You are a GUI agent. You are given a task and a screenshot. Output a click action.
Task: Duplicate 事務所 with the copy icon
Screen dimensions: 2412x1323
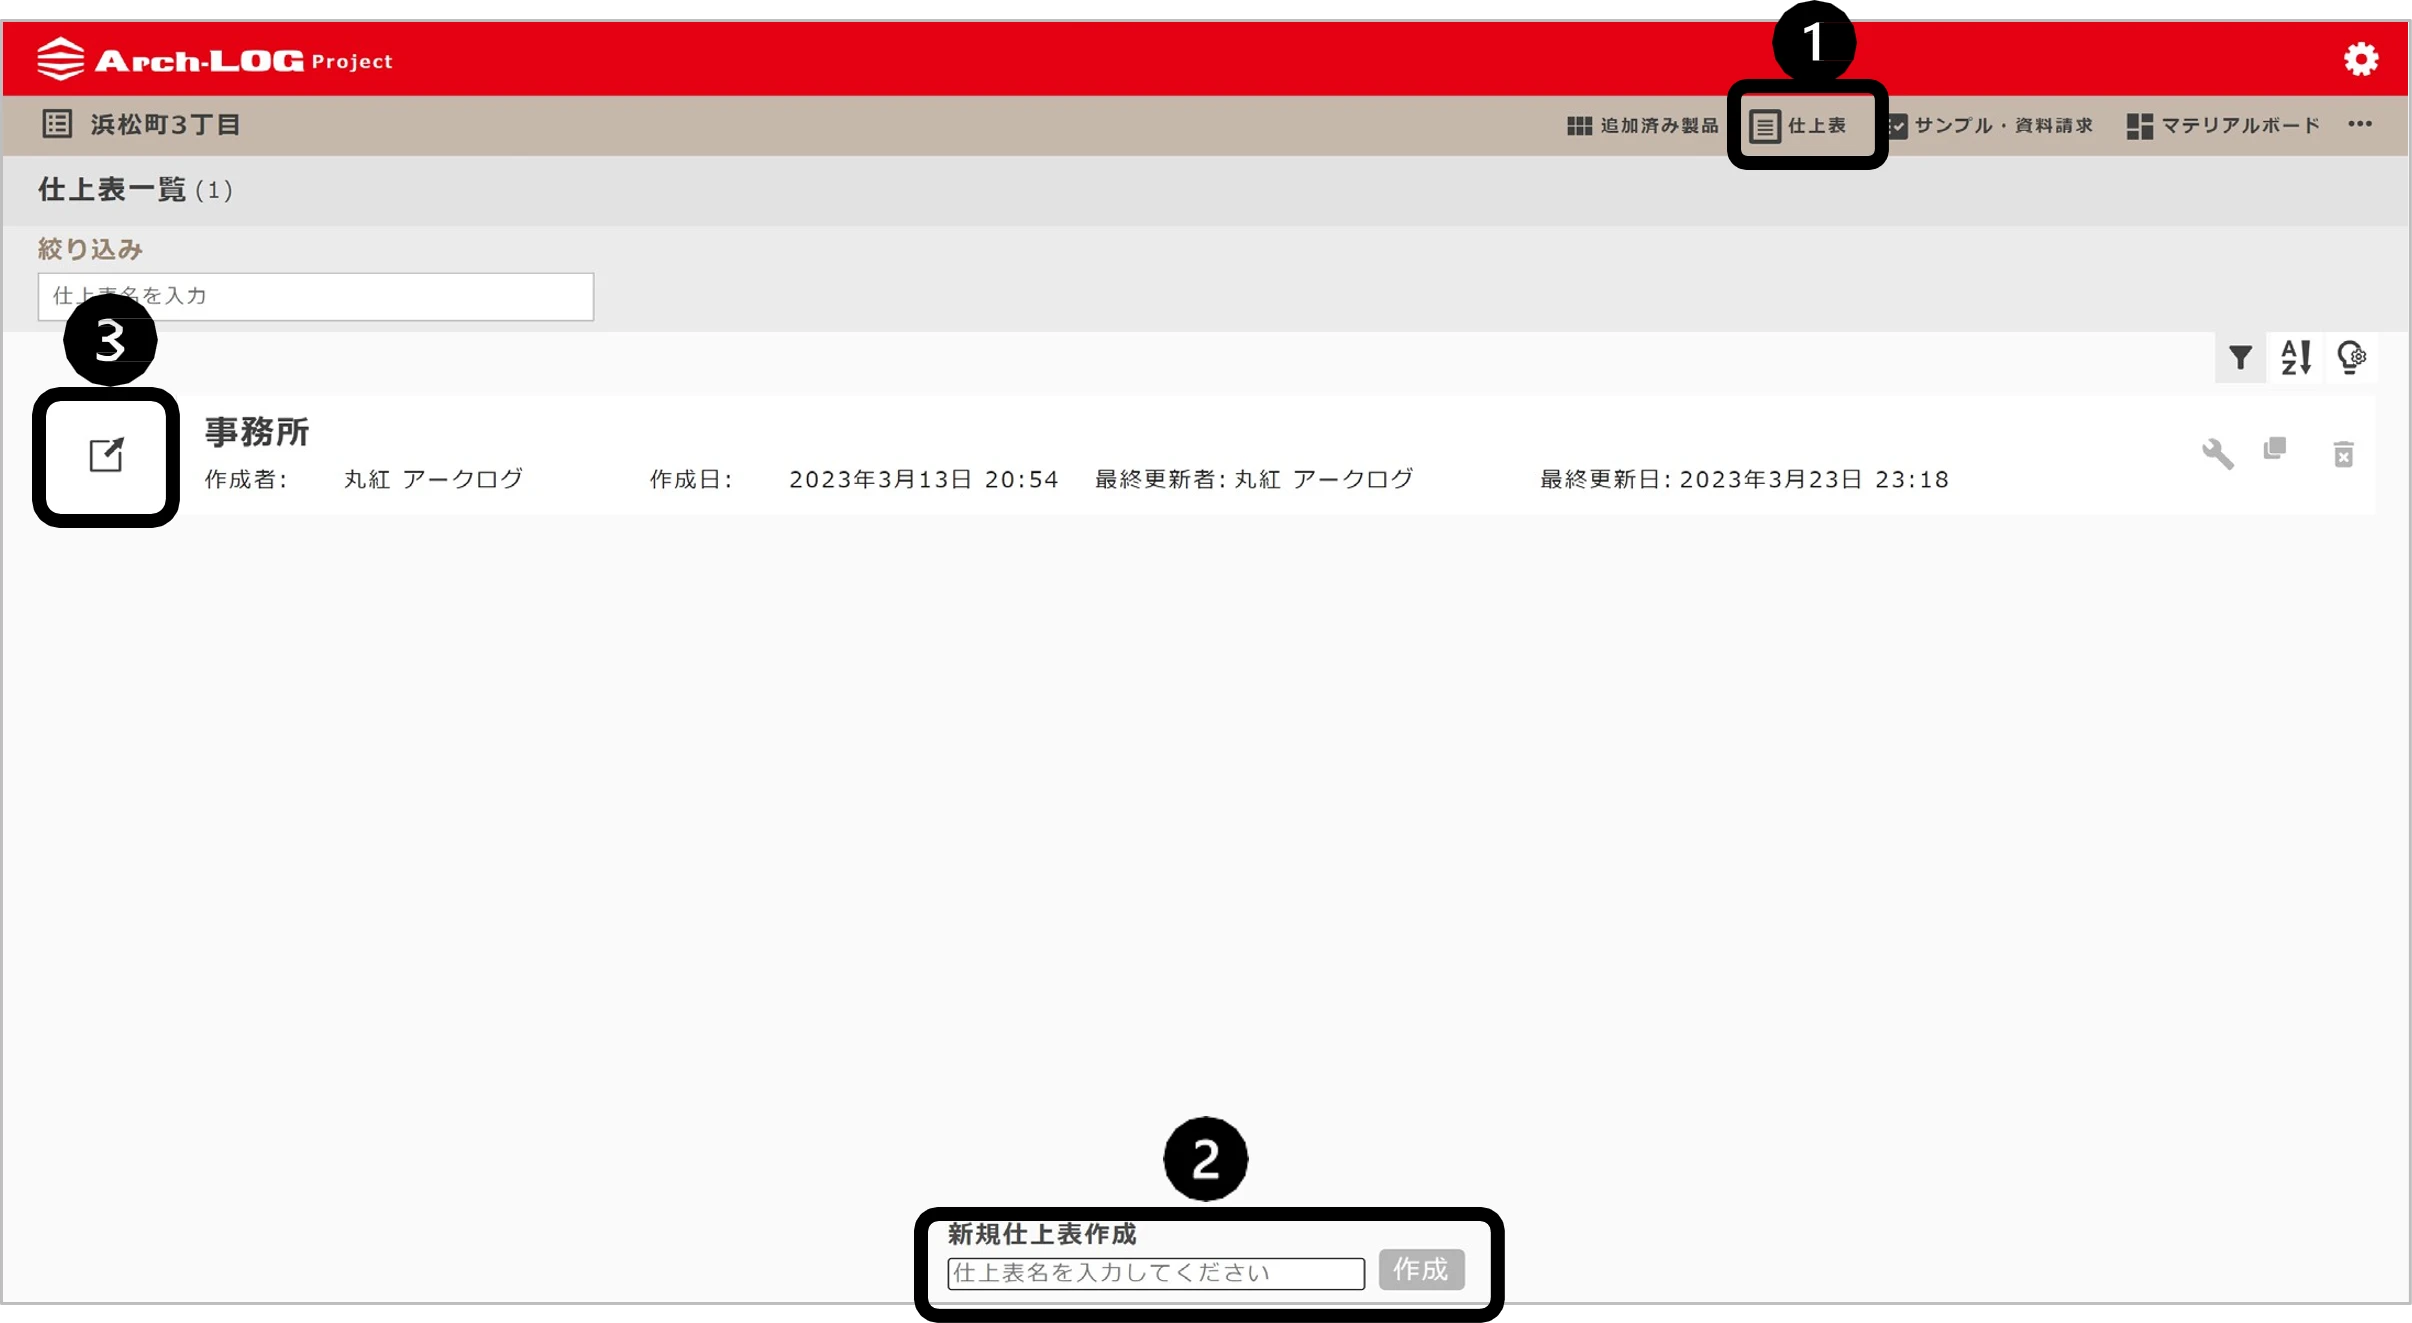pos(2275,449)
